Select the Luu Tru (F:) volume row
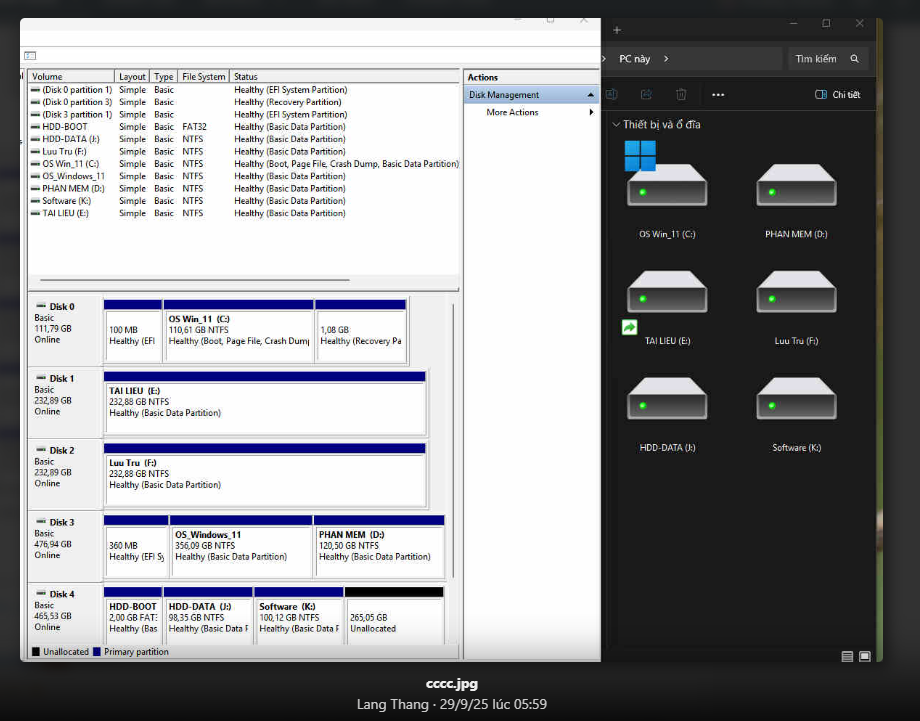This screenshot has height=721, width=920. (x=244, y=151)
